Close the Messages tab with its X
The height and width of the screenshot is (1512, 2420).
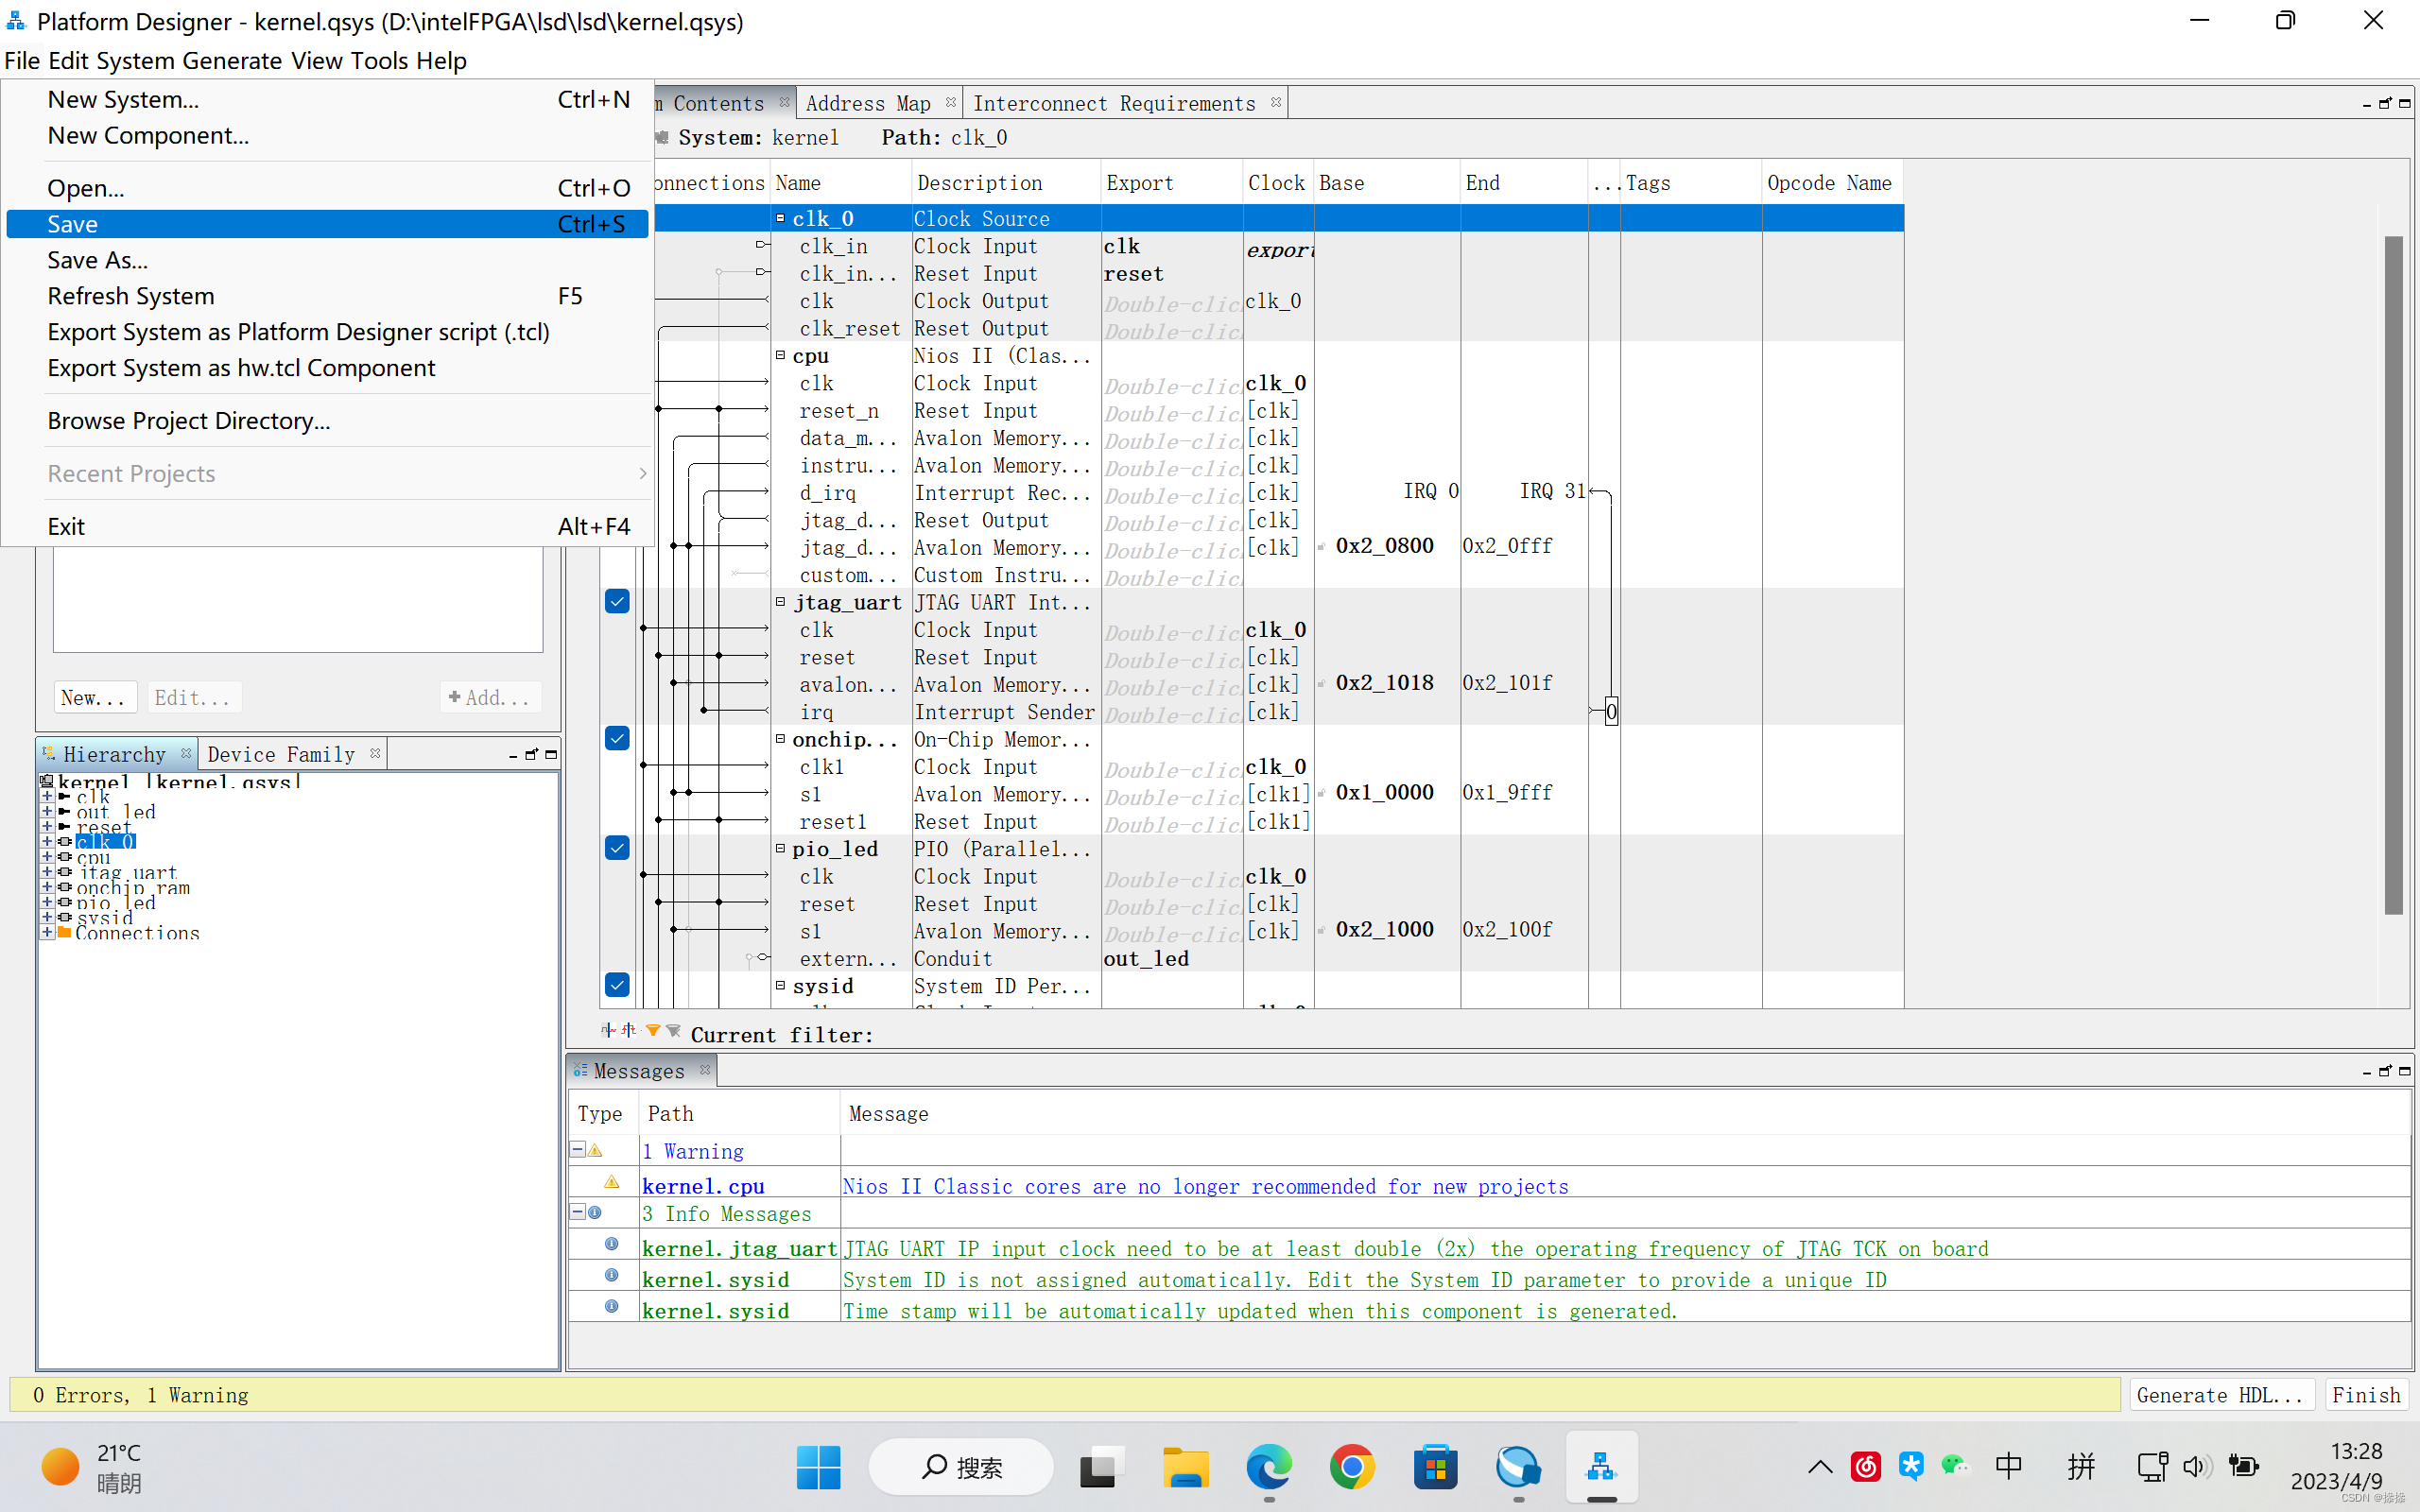click(x=706, y=1070)
